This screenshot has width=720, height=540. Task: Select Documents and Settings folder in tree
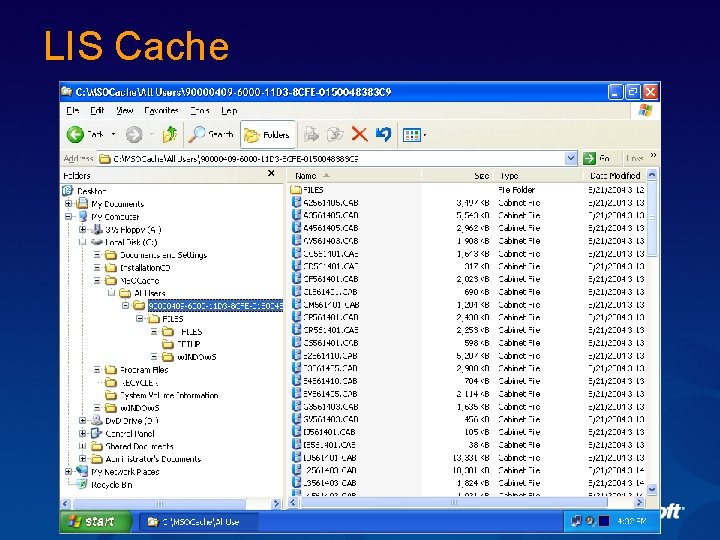coord(163,255)
